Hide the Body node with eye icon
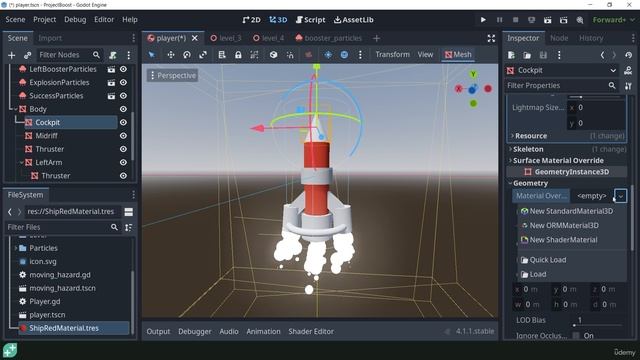Viewport: 640px width, 360px height. pos(123,109)
